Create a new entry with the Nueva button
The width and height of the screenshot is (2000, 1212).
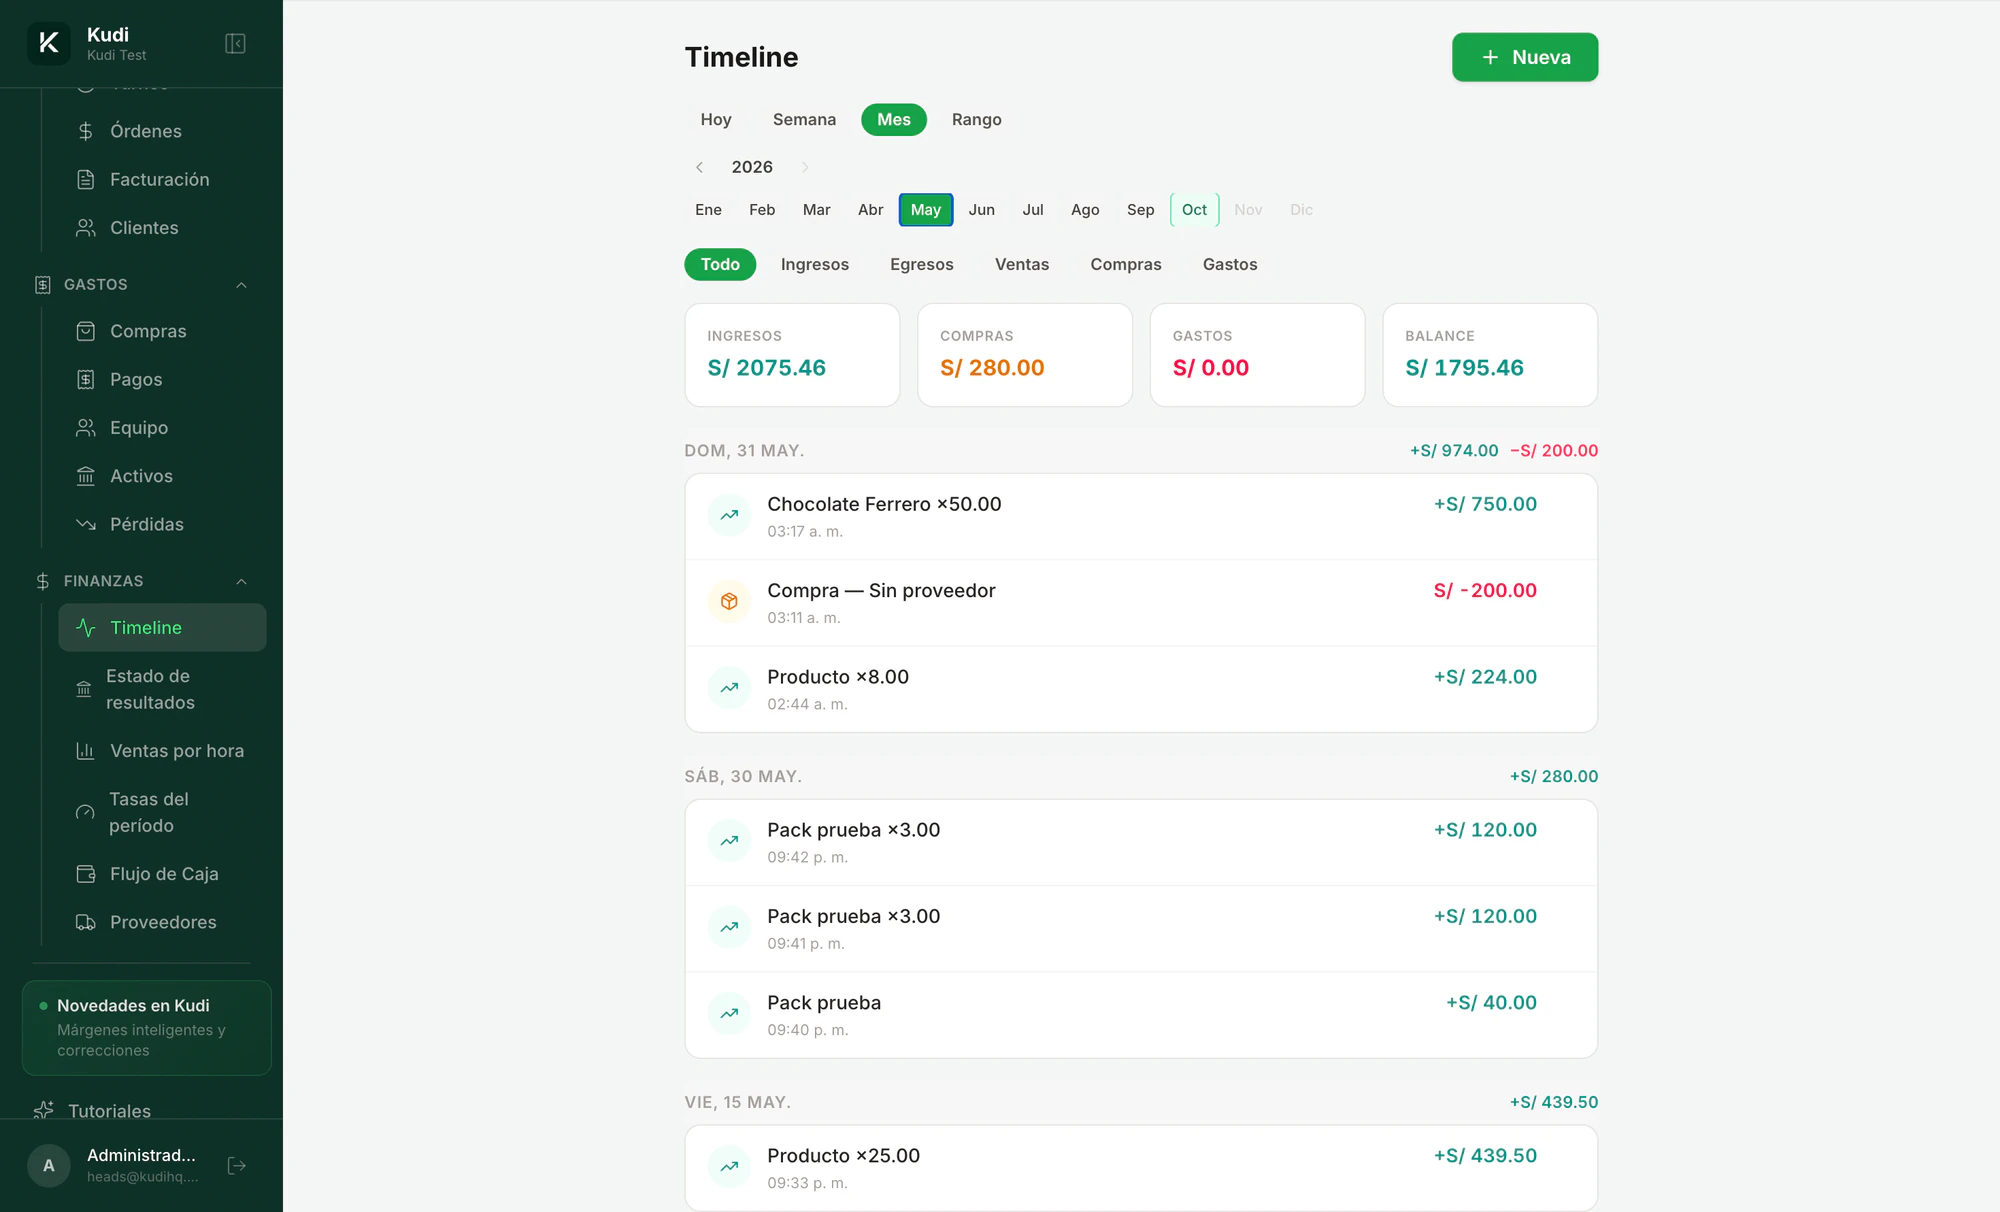click(x=1525, y=57)
